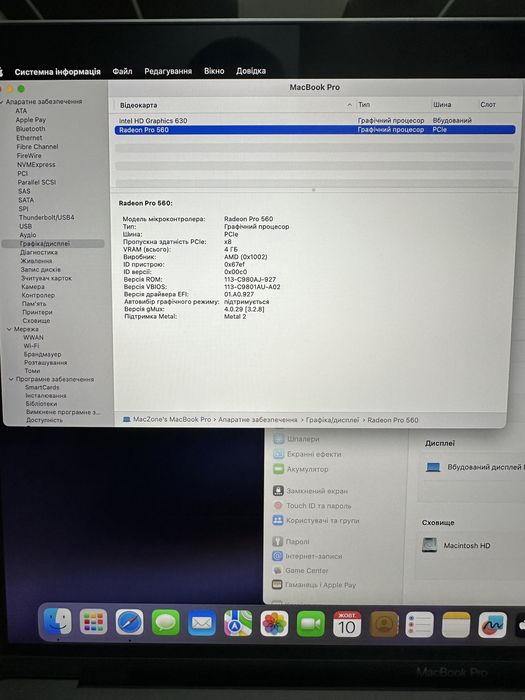Open Finder from the Dock
The image size is (525, 700).
(x=58, y=621)
